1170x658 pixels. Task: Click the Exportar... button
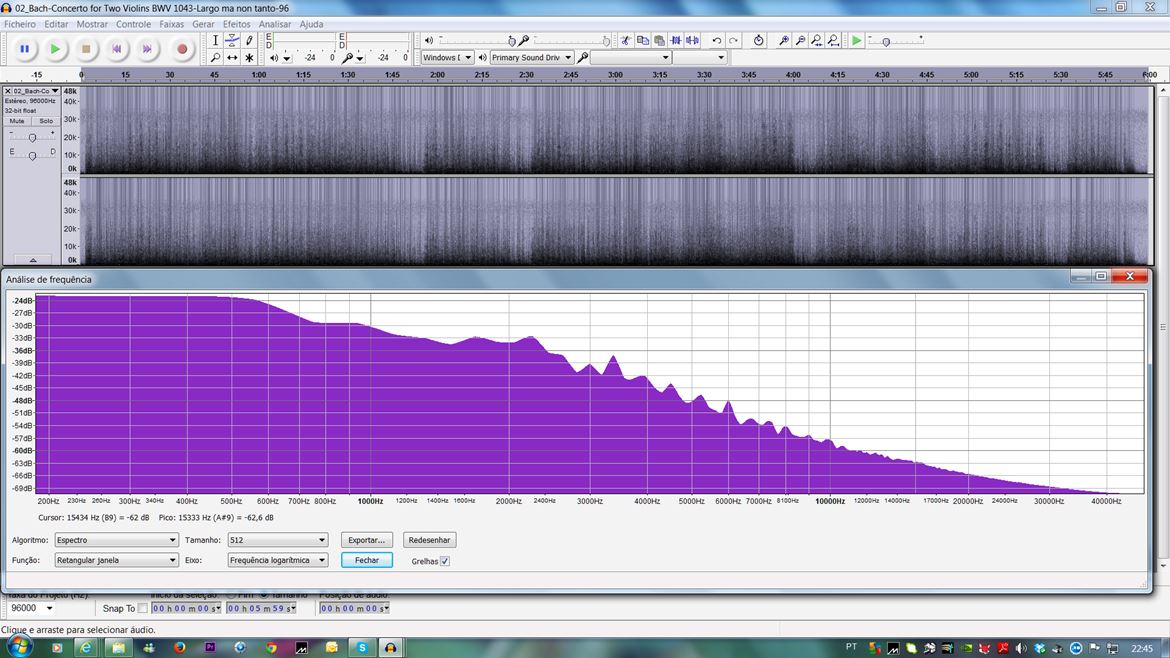366,540
